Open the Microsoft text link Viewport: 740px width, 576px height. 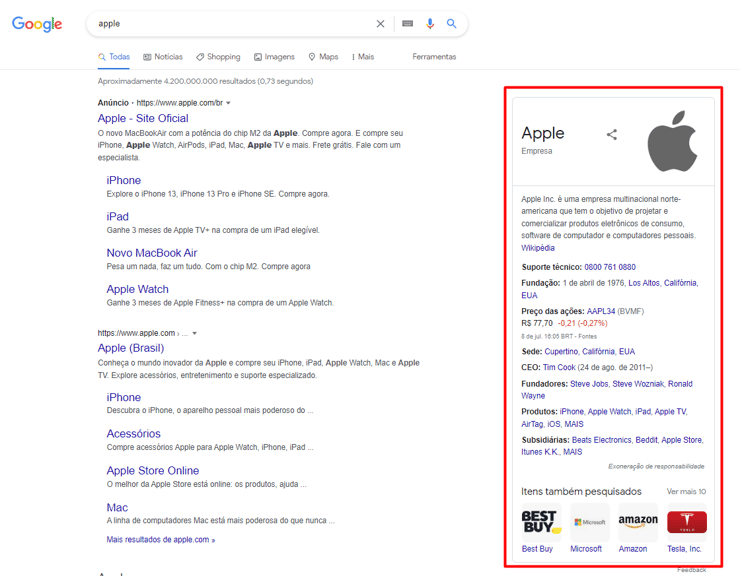[586, 549]
